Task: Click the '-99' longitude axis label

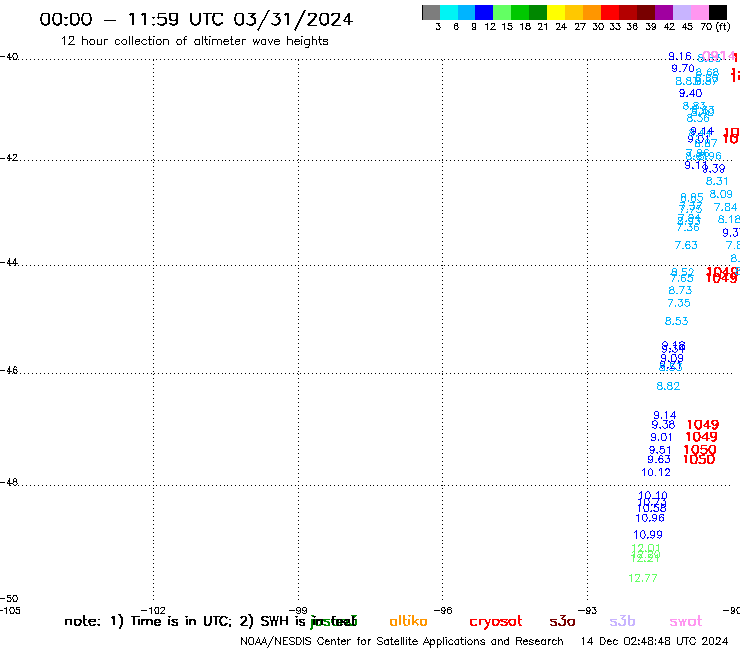Action: pos(298,610)
